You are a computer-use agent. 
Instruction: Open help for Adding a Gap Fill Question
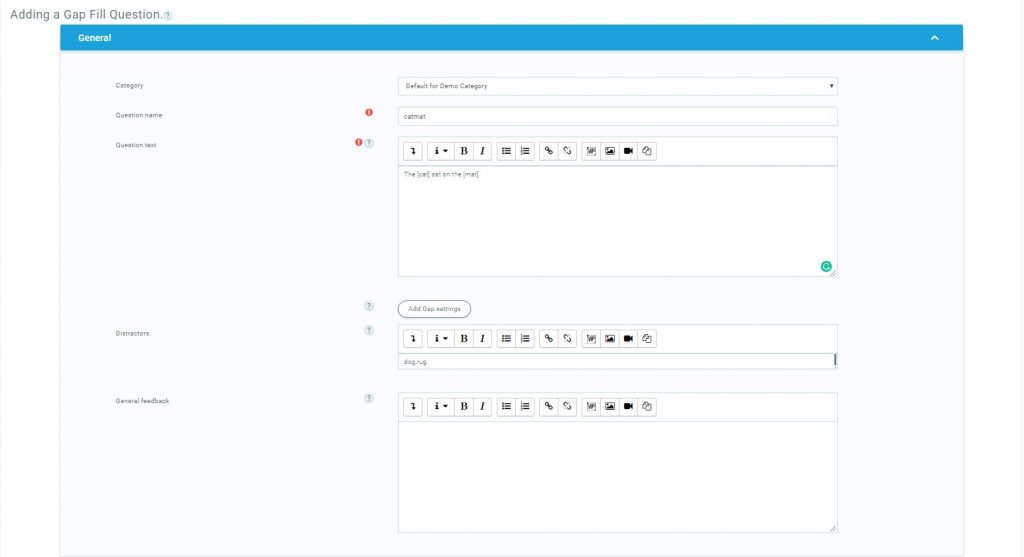pos(167,16)
